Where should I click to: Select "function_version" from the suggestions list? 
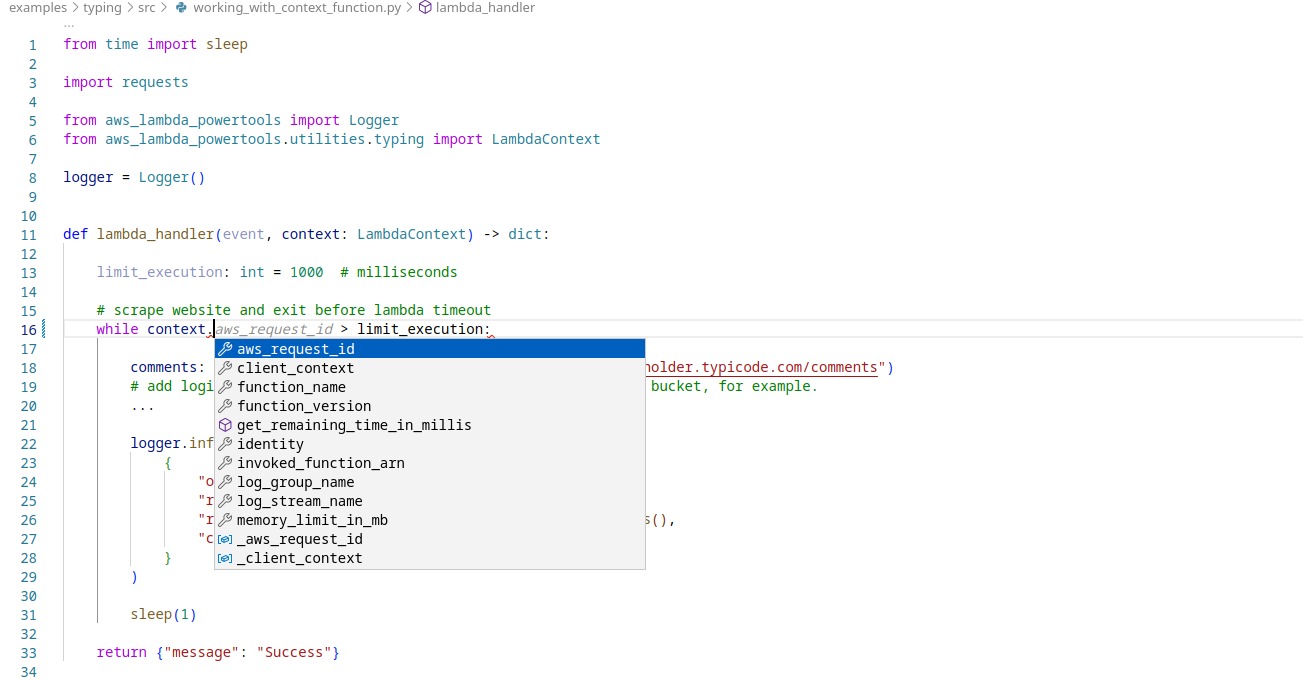[305, 406]
